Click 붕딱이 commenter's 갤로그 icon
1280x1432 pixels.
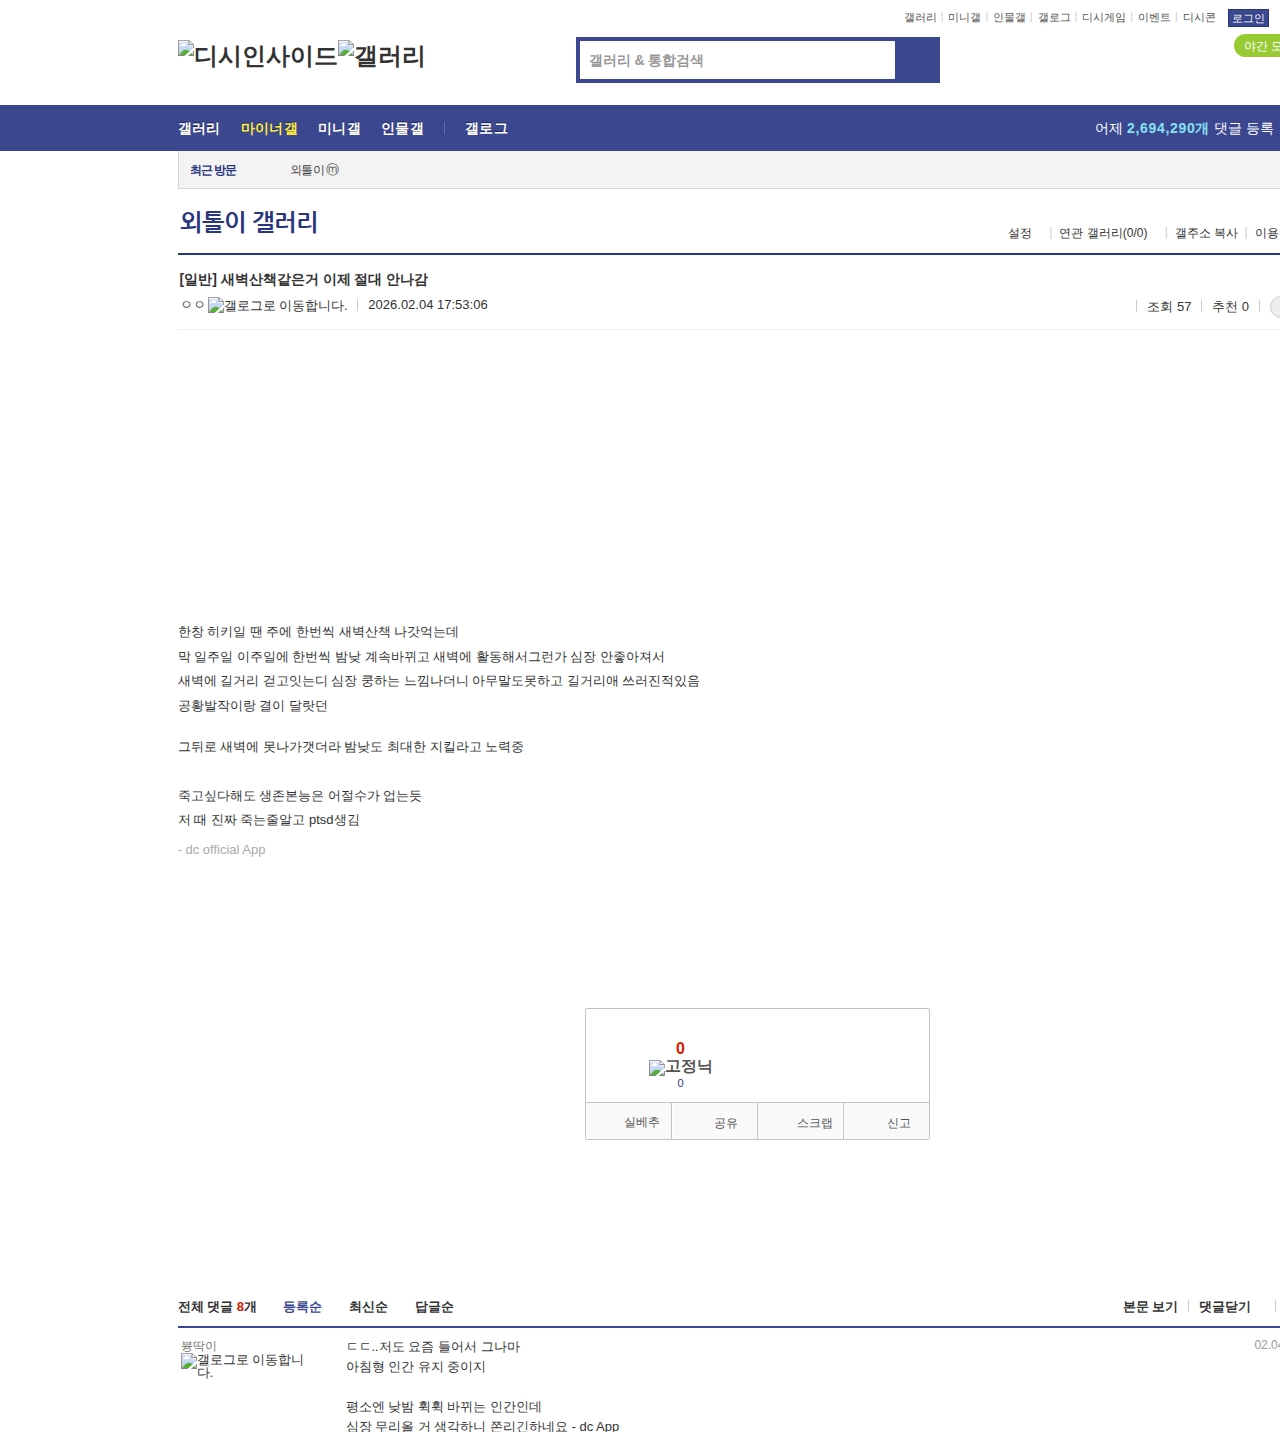(x=242, y=1366)
